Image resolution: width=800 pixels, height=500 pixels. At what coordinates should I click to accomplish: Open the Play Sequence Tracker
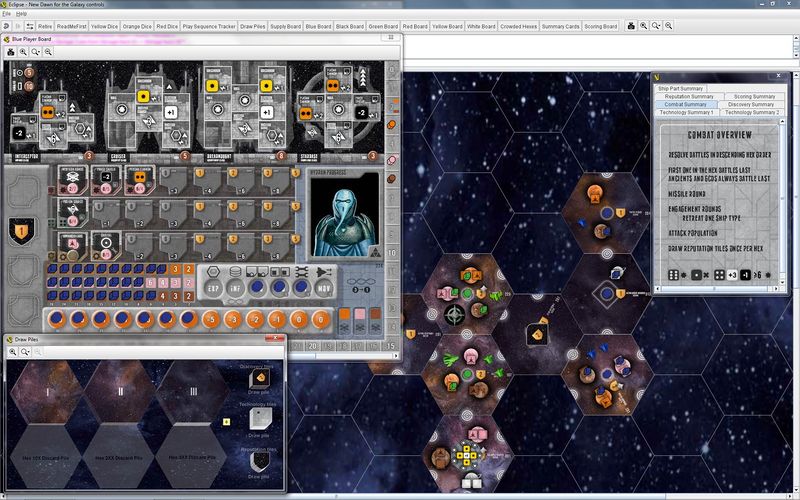[x=209, y=27]
